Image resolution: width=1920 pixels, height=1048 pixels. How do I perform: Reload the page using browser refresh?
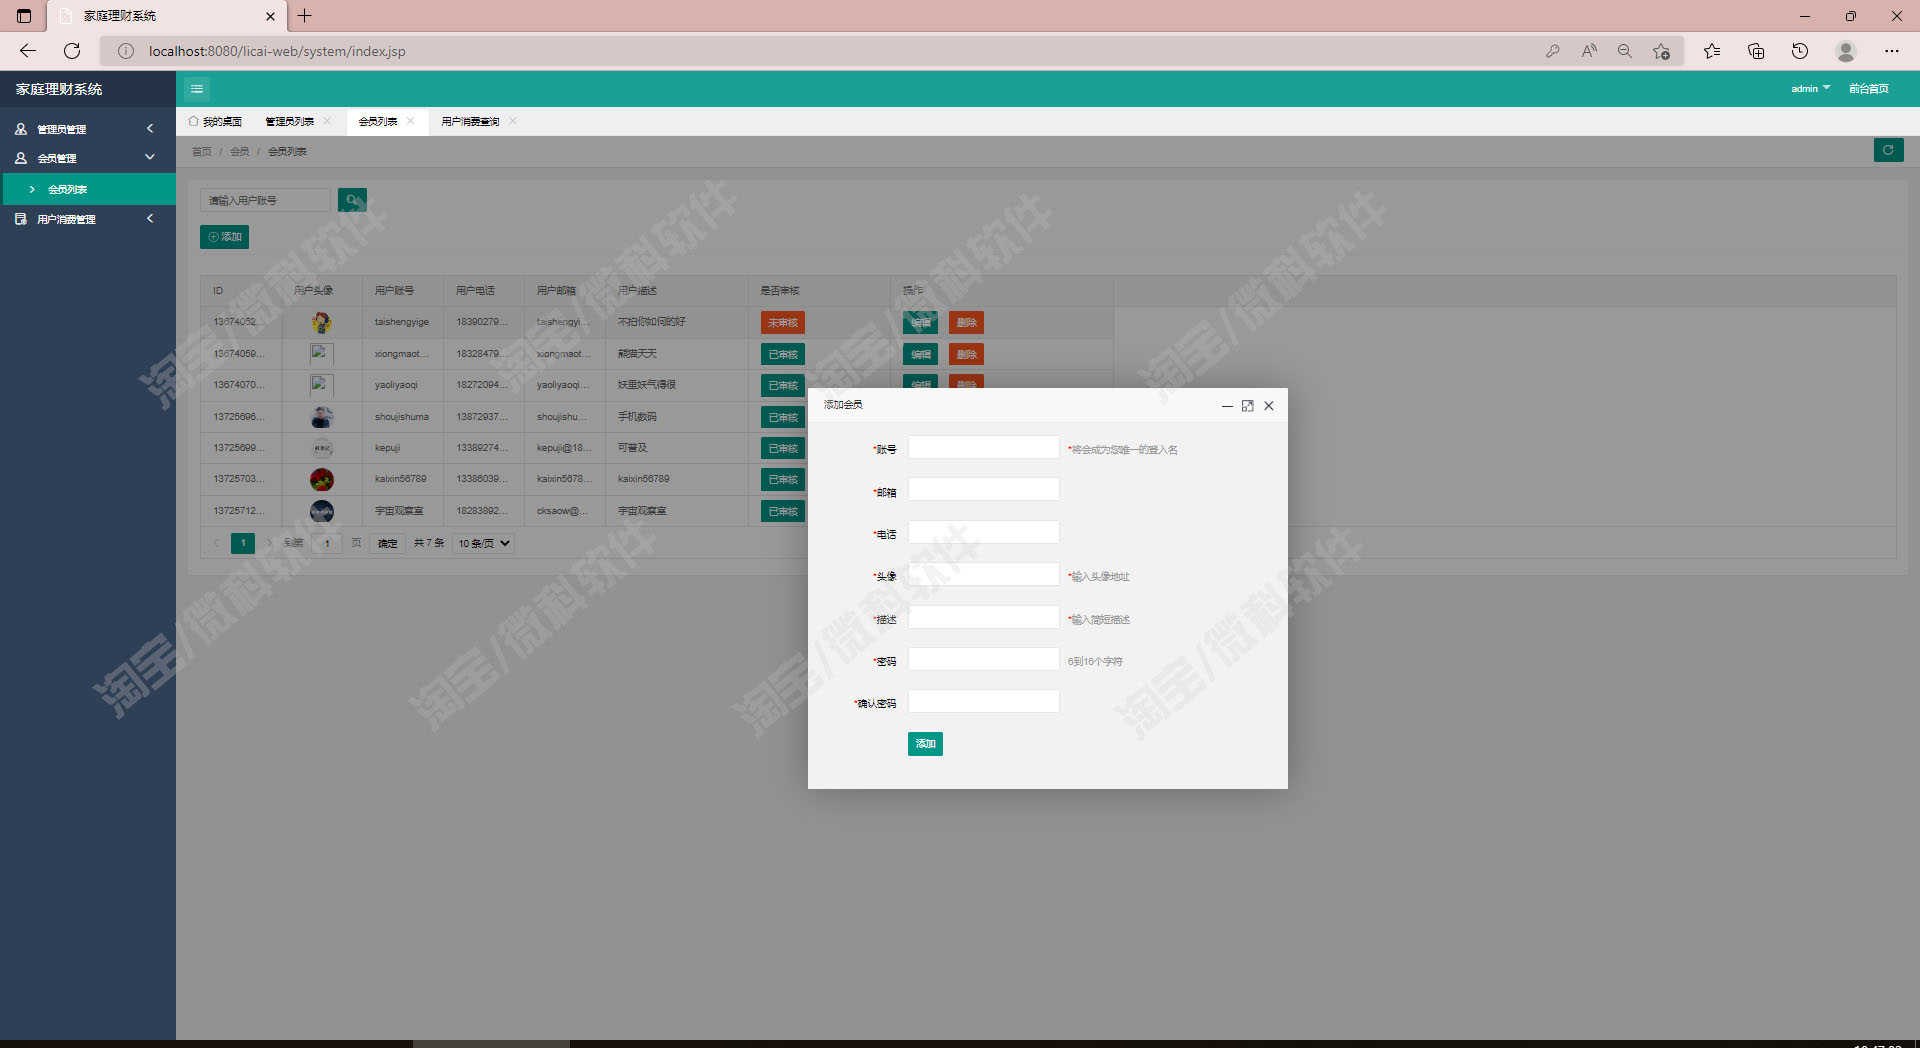point(72,51)
